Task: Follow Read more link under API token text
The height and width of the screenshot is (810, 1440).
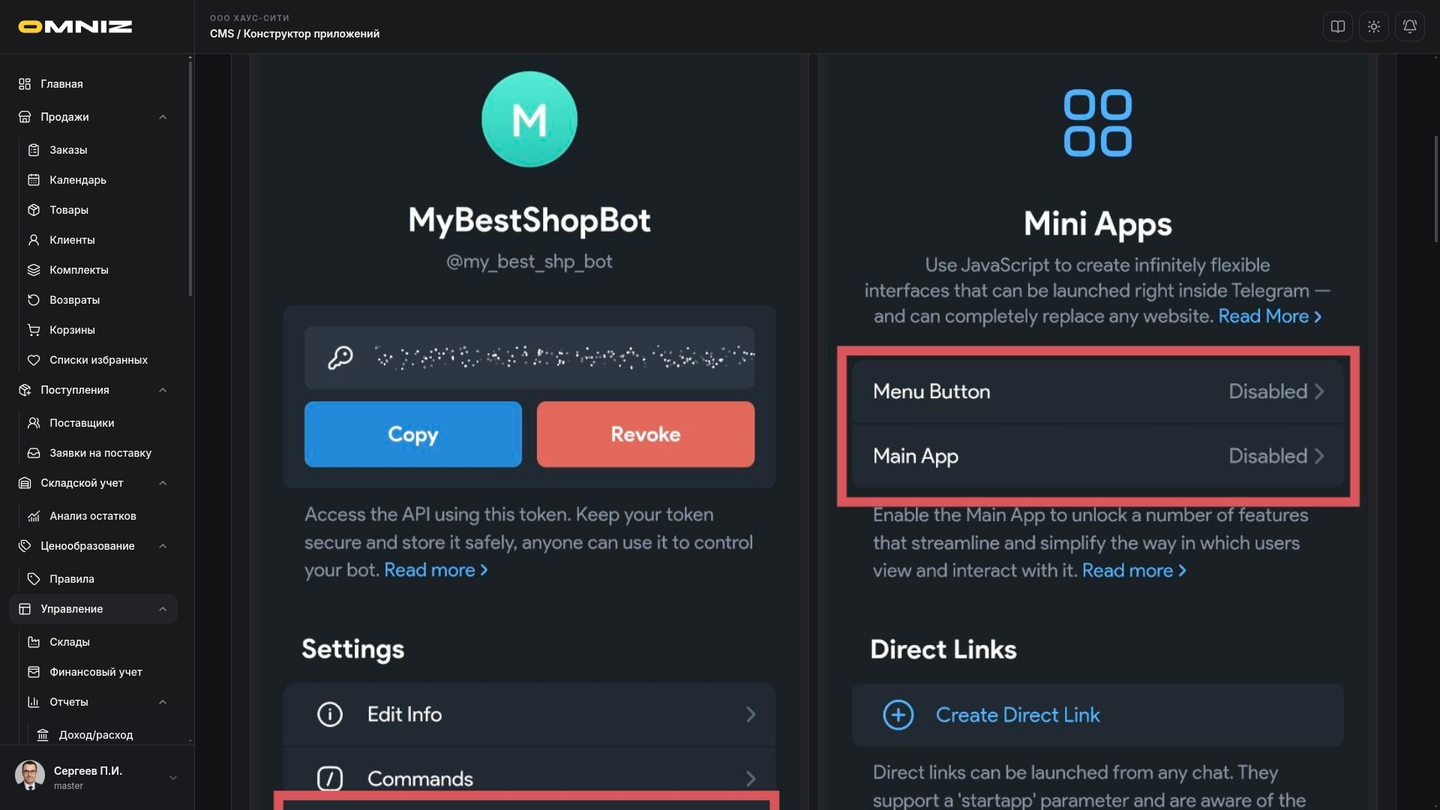Action: 436,570
